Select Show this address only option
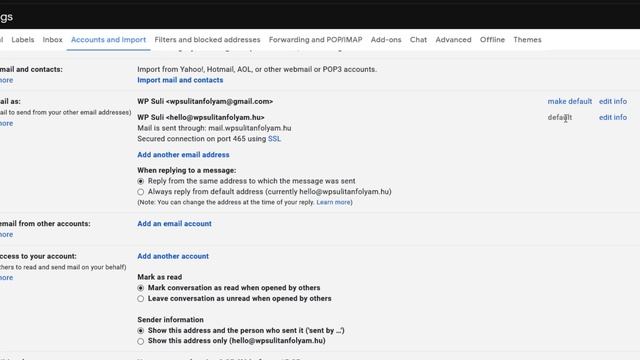This screenshot has height=360, width=640. (x=140, y=341)
